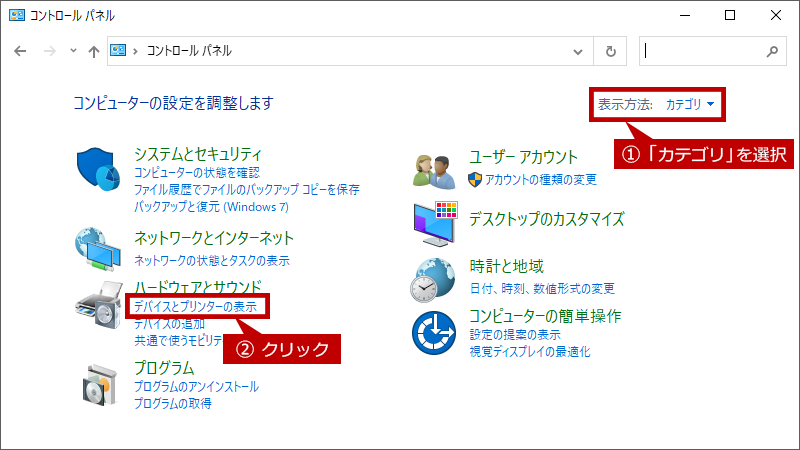Click the Network and Internet globe icon

(98, 249)
